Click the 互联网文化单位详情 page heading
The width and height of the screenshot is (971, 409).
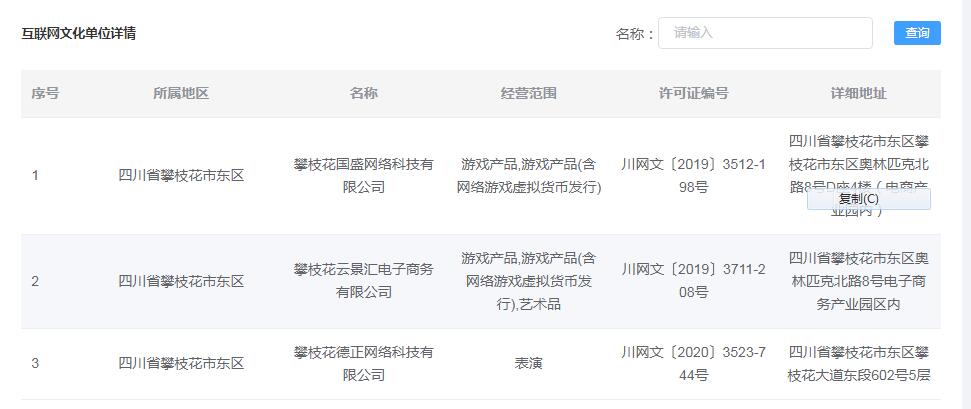click(x=79, y=33)
